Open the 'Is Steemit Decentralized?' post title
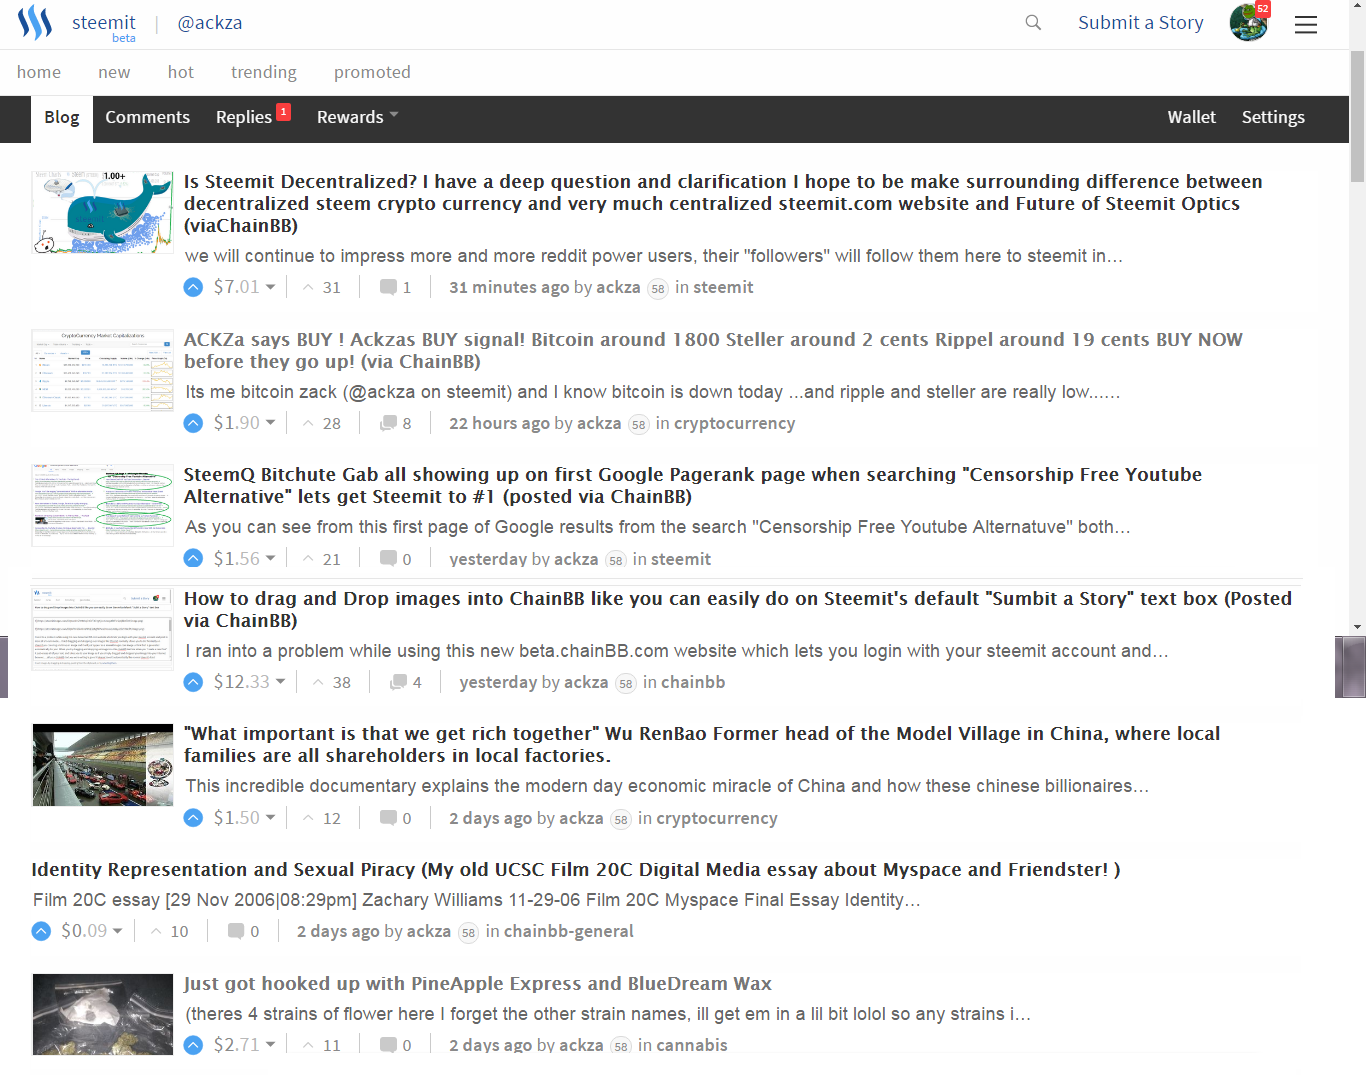 tap(723, 203)
